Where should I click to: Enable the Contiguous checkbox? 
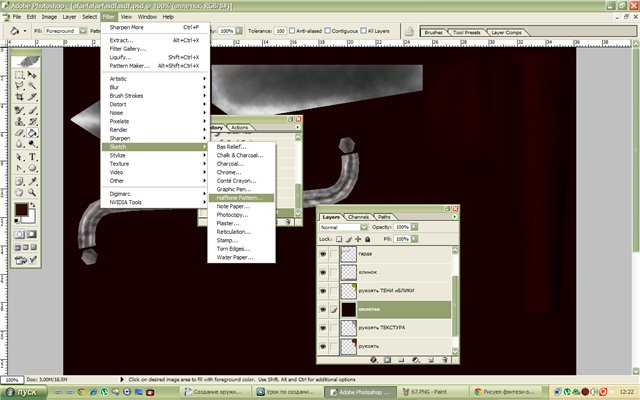[327, 31]
